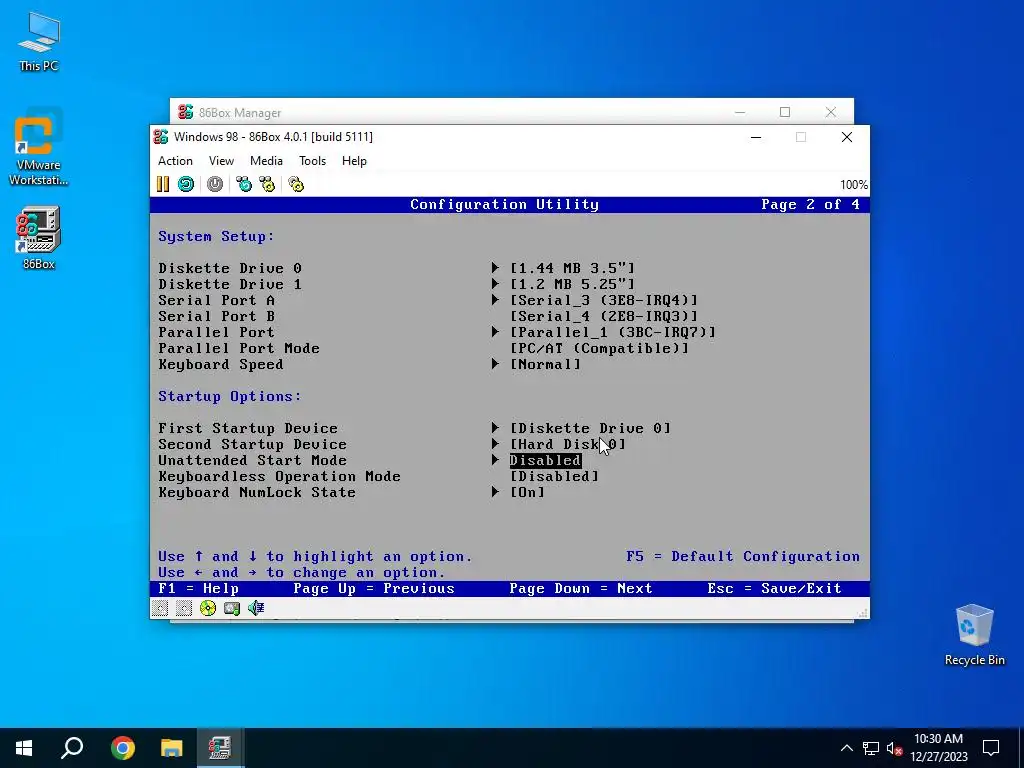
Task: Click the arrow beside Diskette Drive 1
Action: pos(495,284)
